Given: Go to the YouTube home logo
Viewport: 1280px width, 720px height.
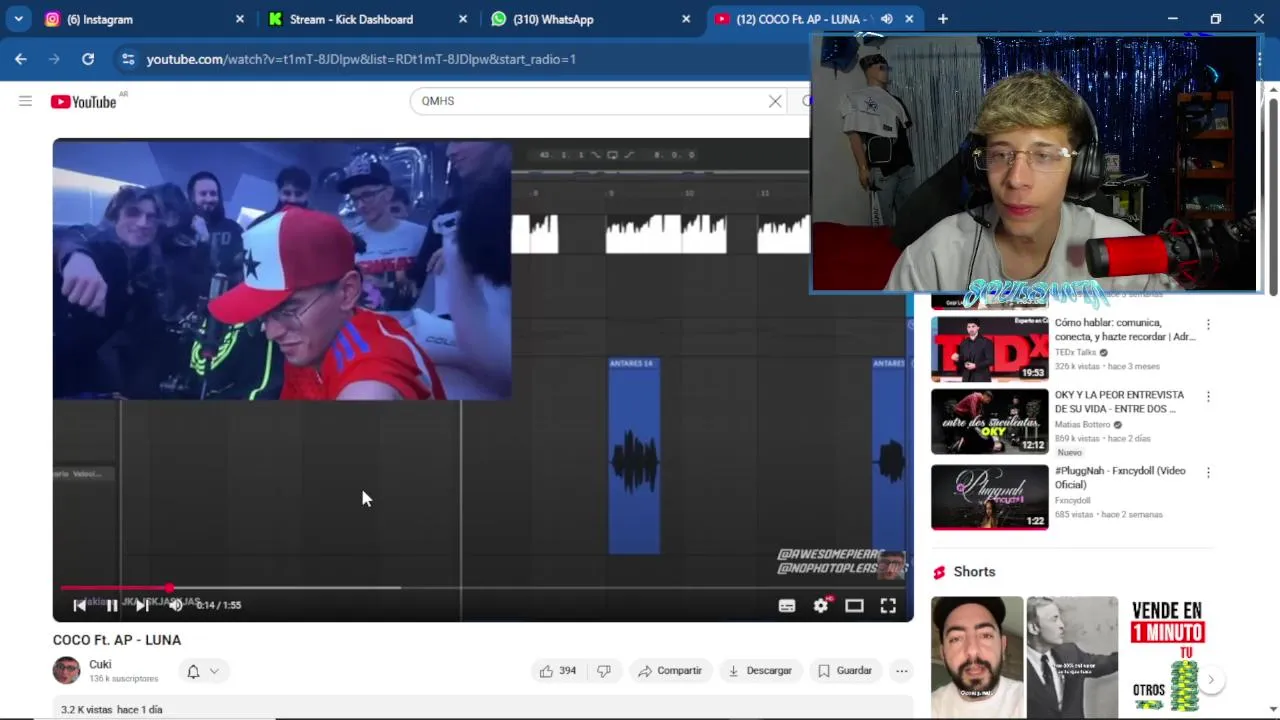Looking at the screenshot, I should [x=83, y=101].
